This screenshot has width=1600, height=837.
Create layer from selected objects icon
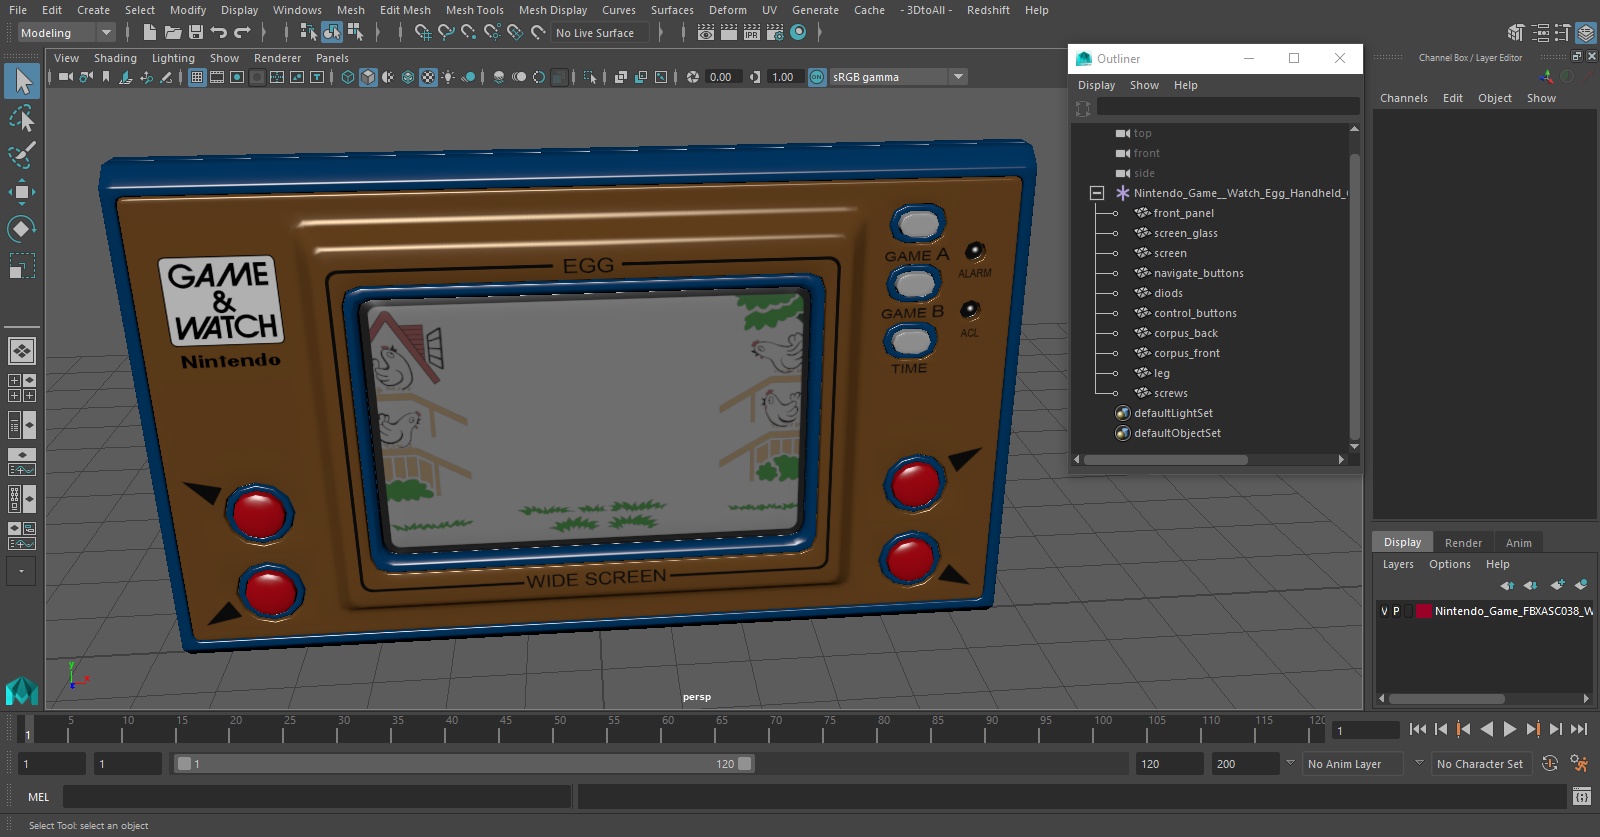pyautogui.click(x=1581, y=585)
